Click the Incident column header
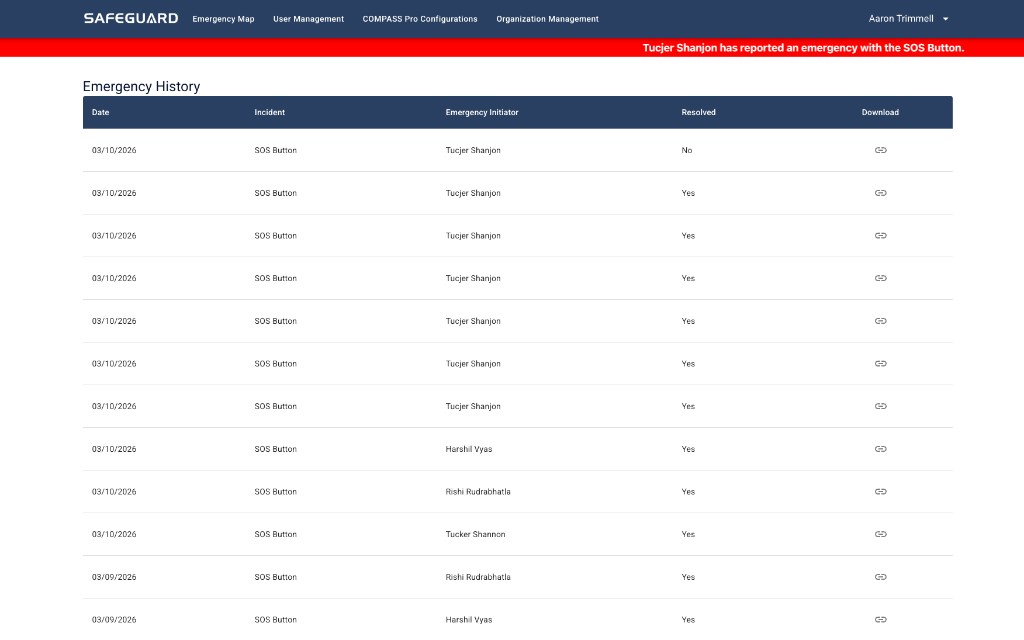Viewport: 1024px width, 640px height. tap(269, 112)
